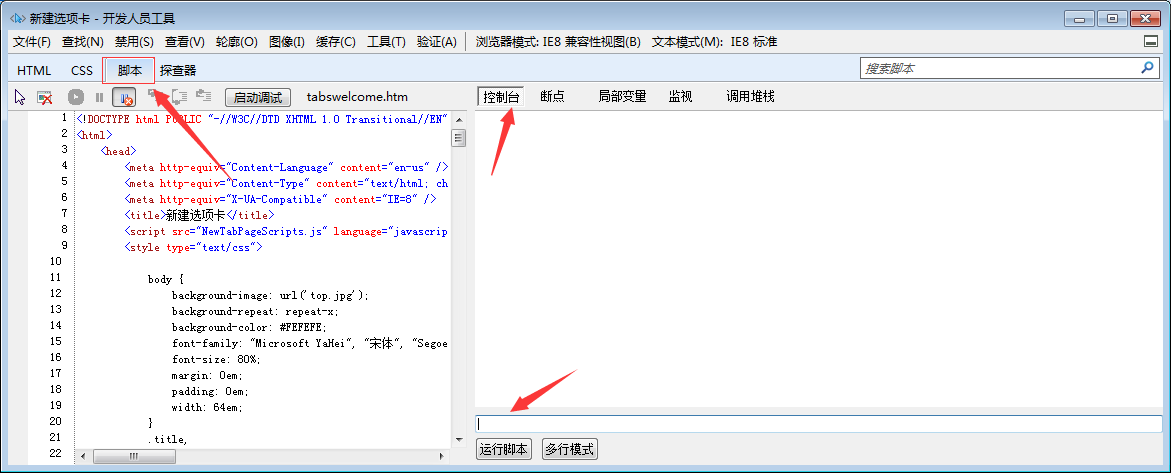Open the 缓存(C) menu
1171x473 pixels.
tap(335, 42)
